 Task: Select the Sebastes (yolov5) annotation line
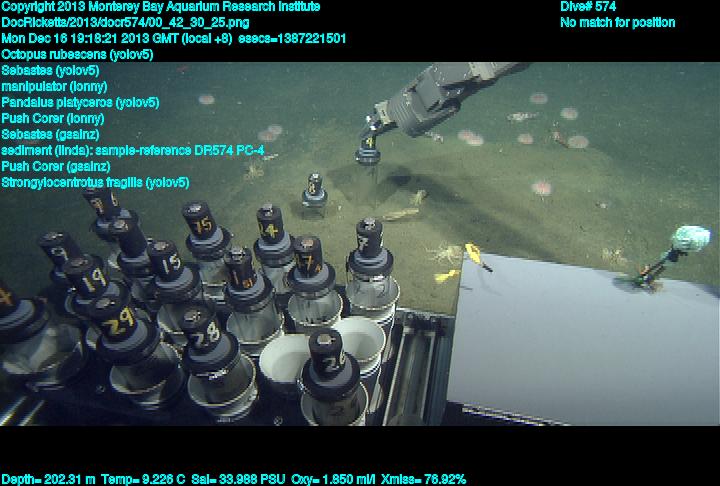pos(50,70)
